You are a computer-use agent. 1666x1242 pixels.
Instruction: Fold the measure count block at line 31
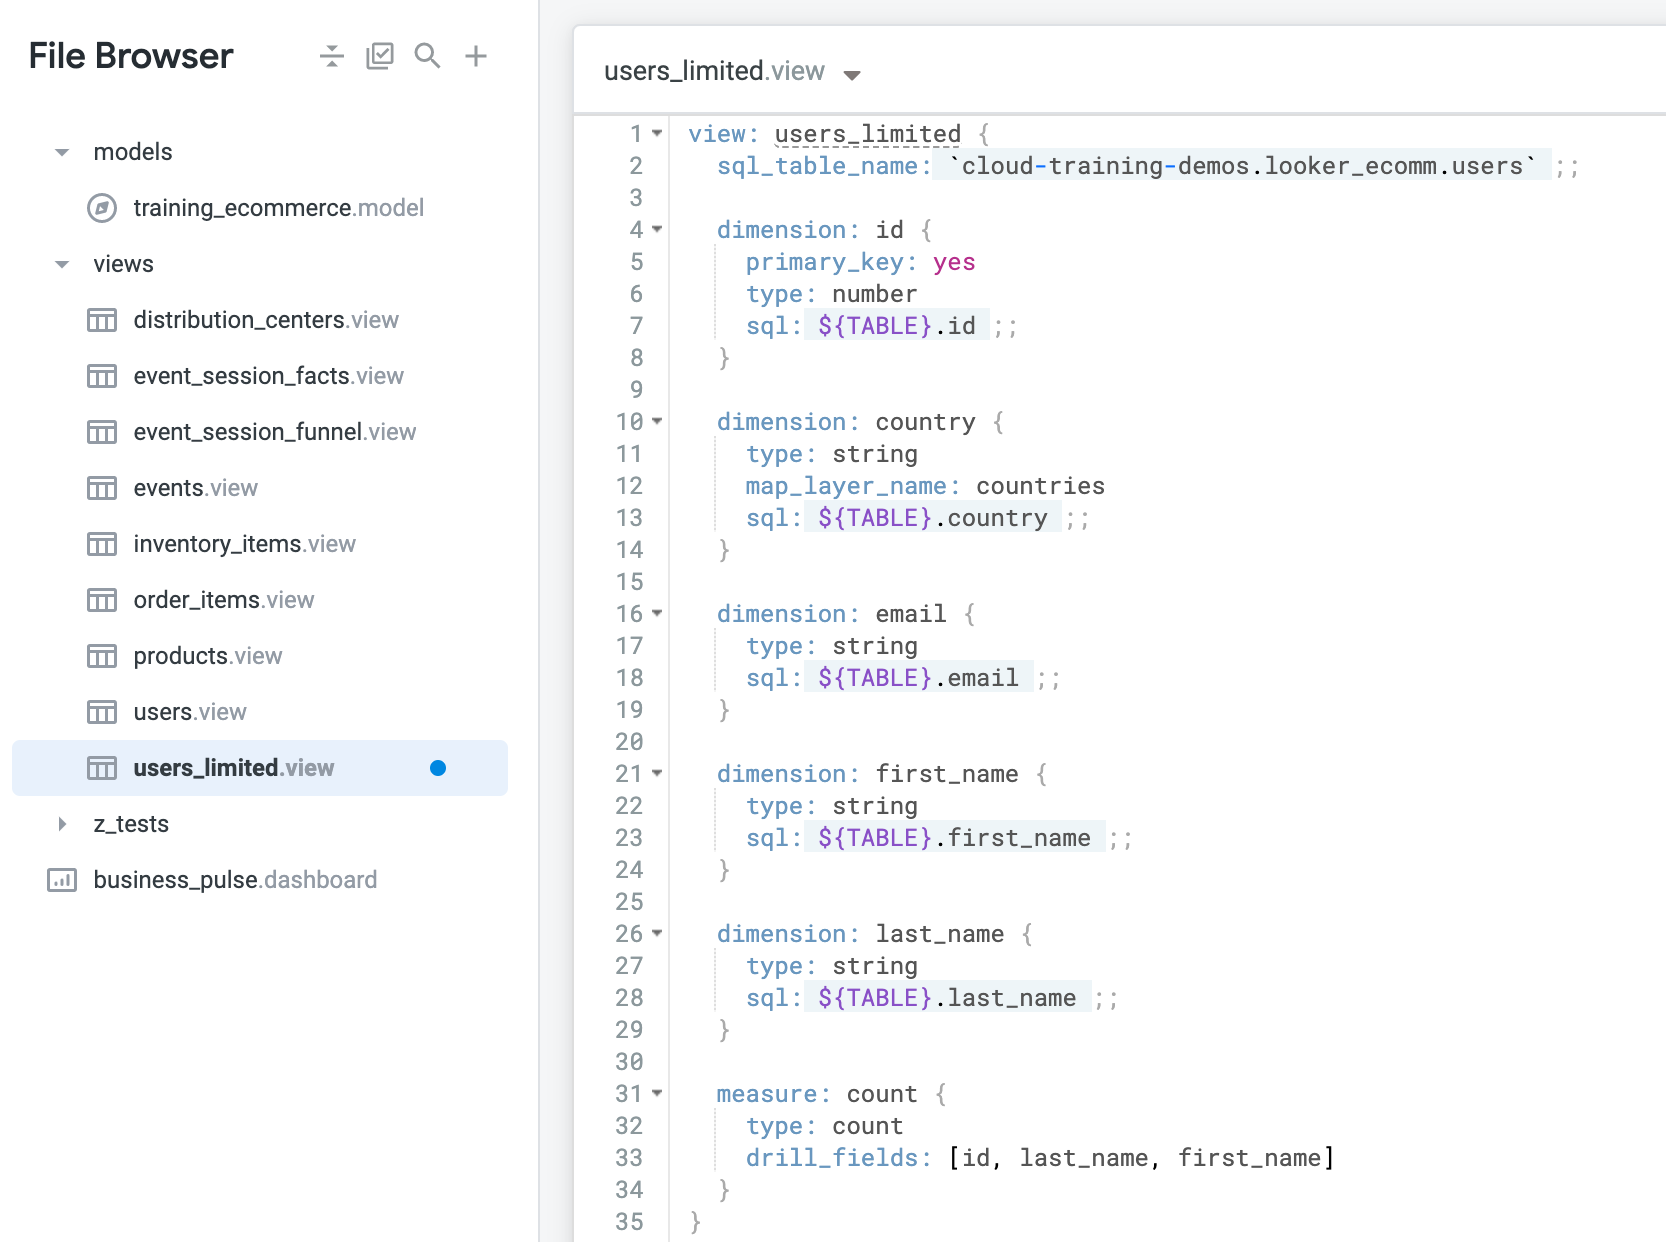(657, 1094)
